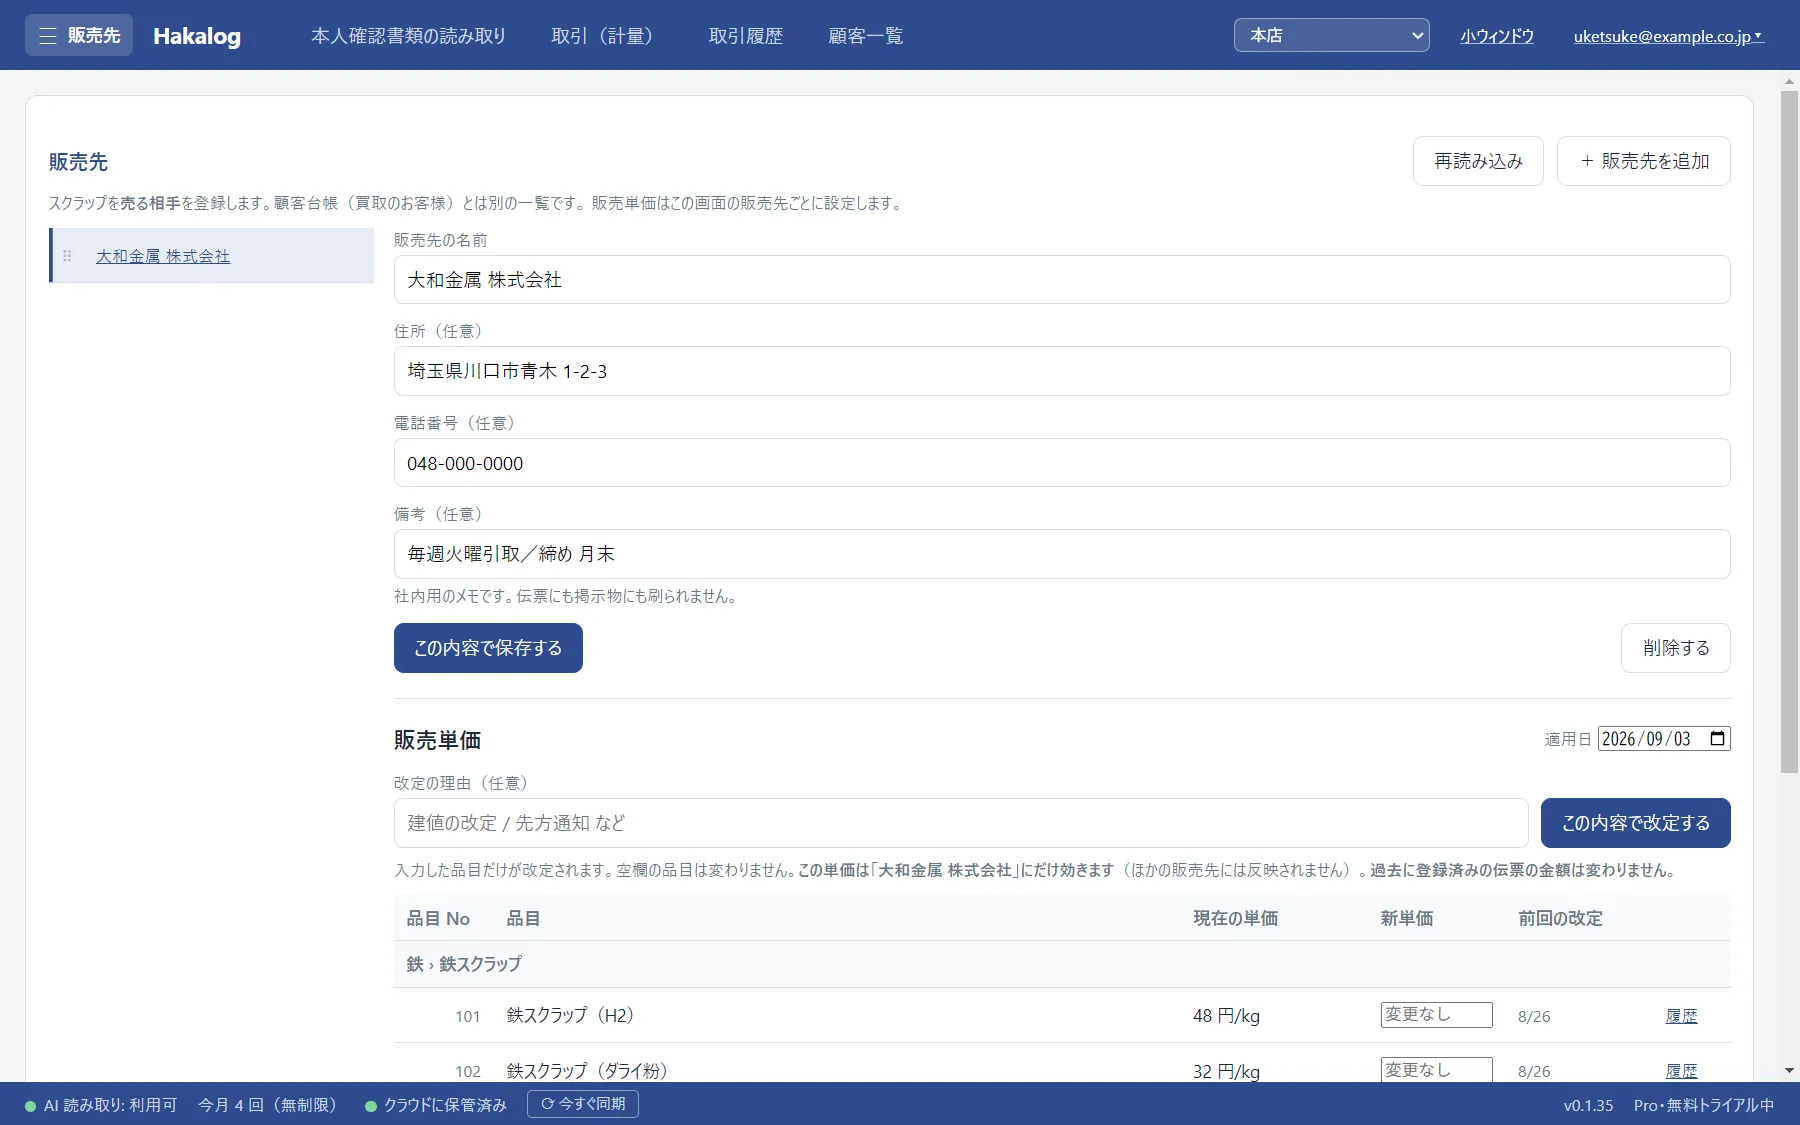Switch to 取引（計量） tab
Viewport: 1800px width, 1125px height.
[x=607, y=36]
